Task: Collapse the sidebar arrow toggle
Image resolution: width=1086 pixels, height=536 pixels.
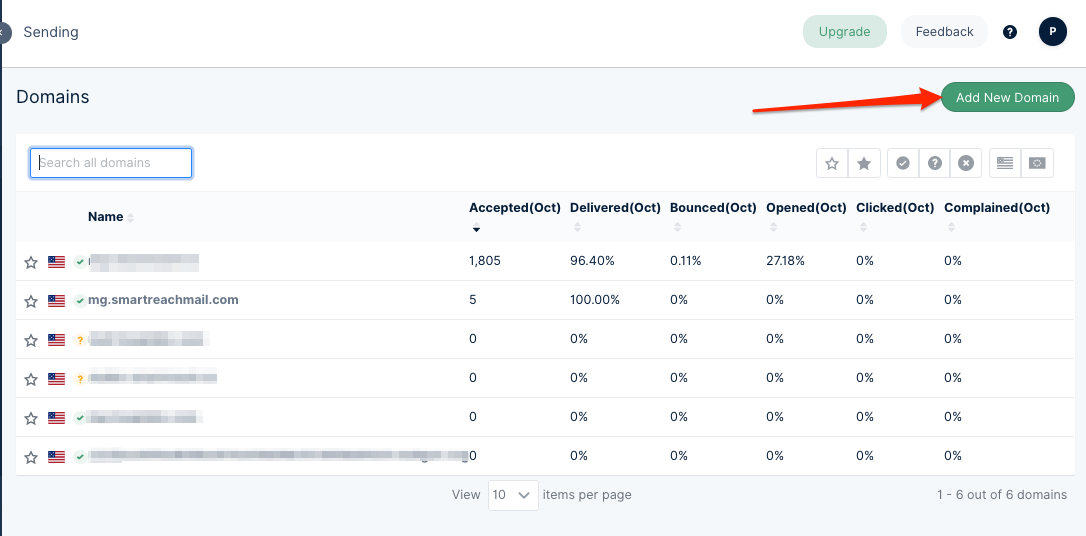Action: coord(4,32)
